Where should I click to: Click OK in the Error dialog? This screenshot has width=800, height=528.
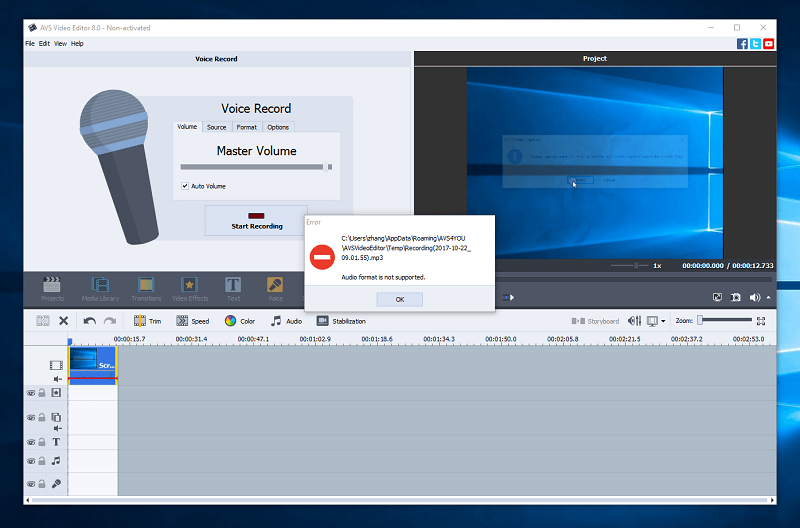tap(399, 299)
